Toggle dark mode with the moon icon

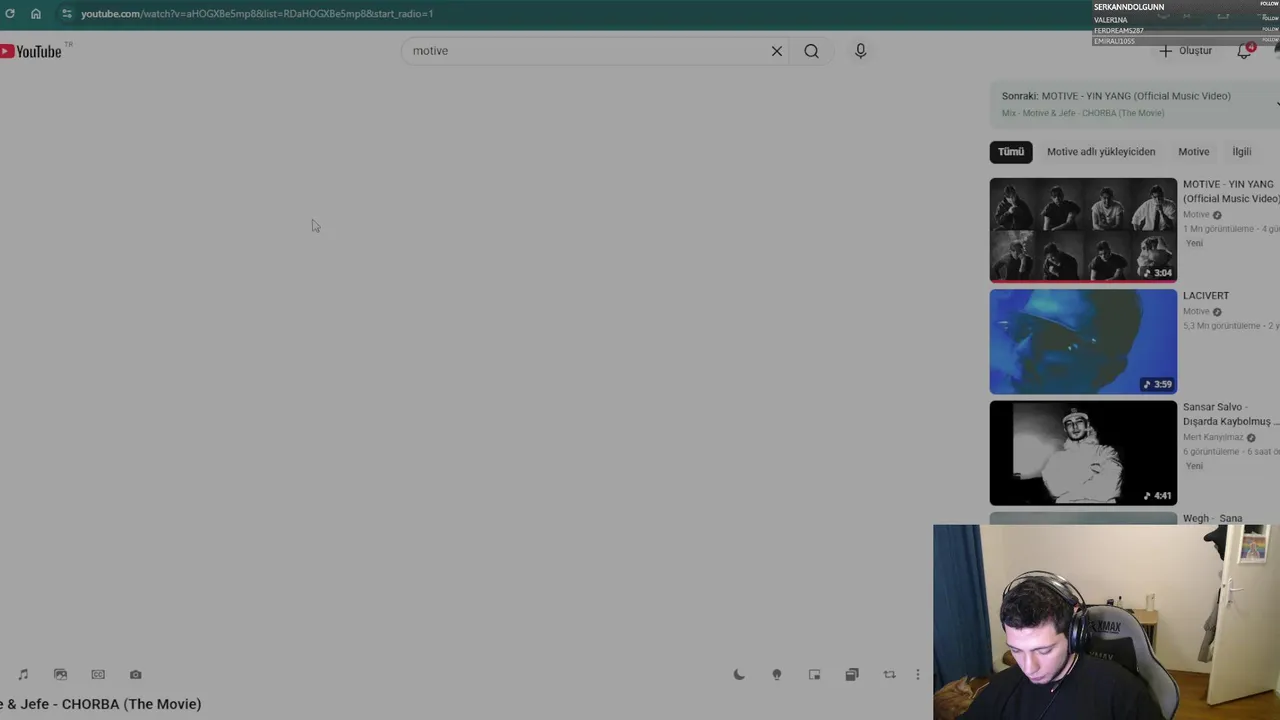point(739,675)
